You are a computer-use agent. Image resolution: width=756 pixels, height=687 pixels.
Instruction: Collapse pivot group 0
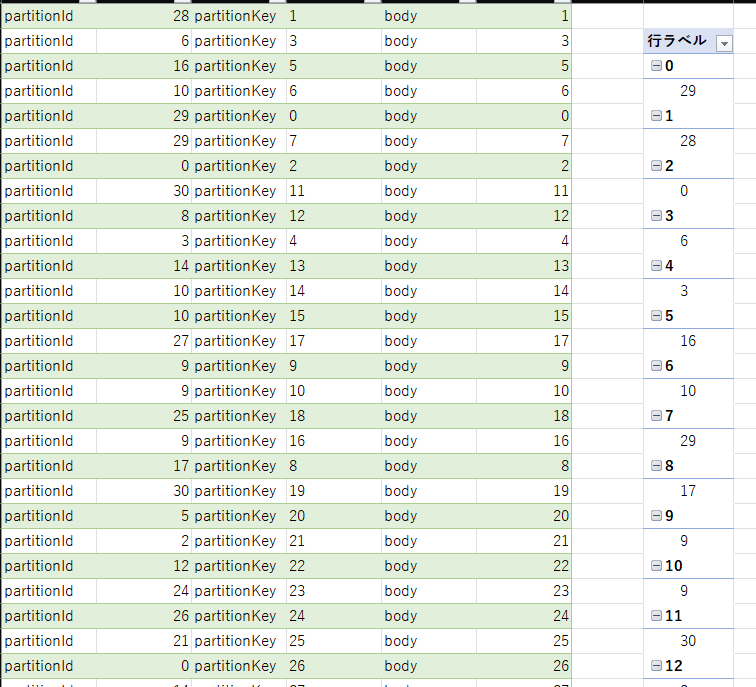point(656,66)
